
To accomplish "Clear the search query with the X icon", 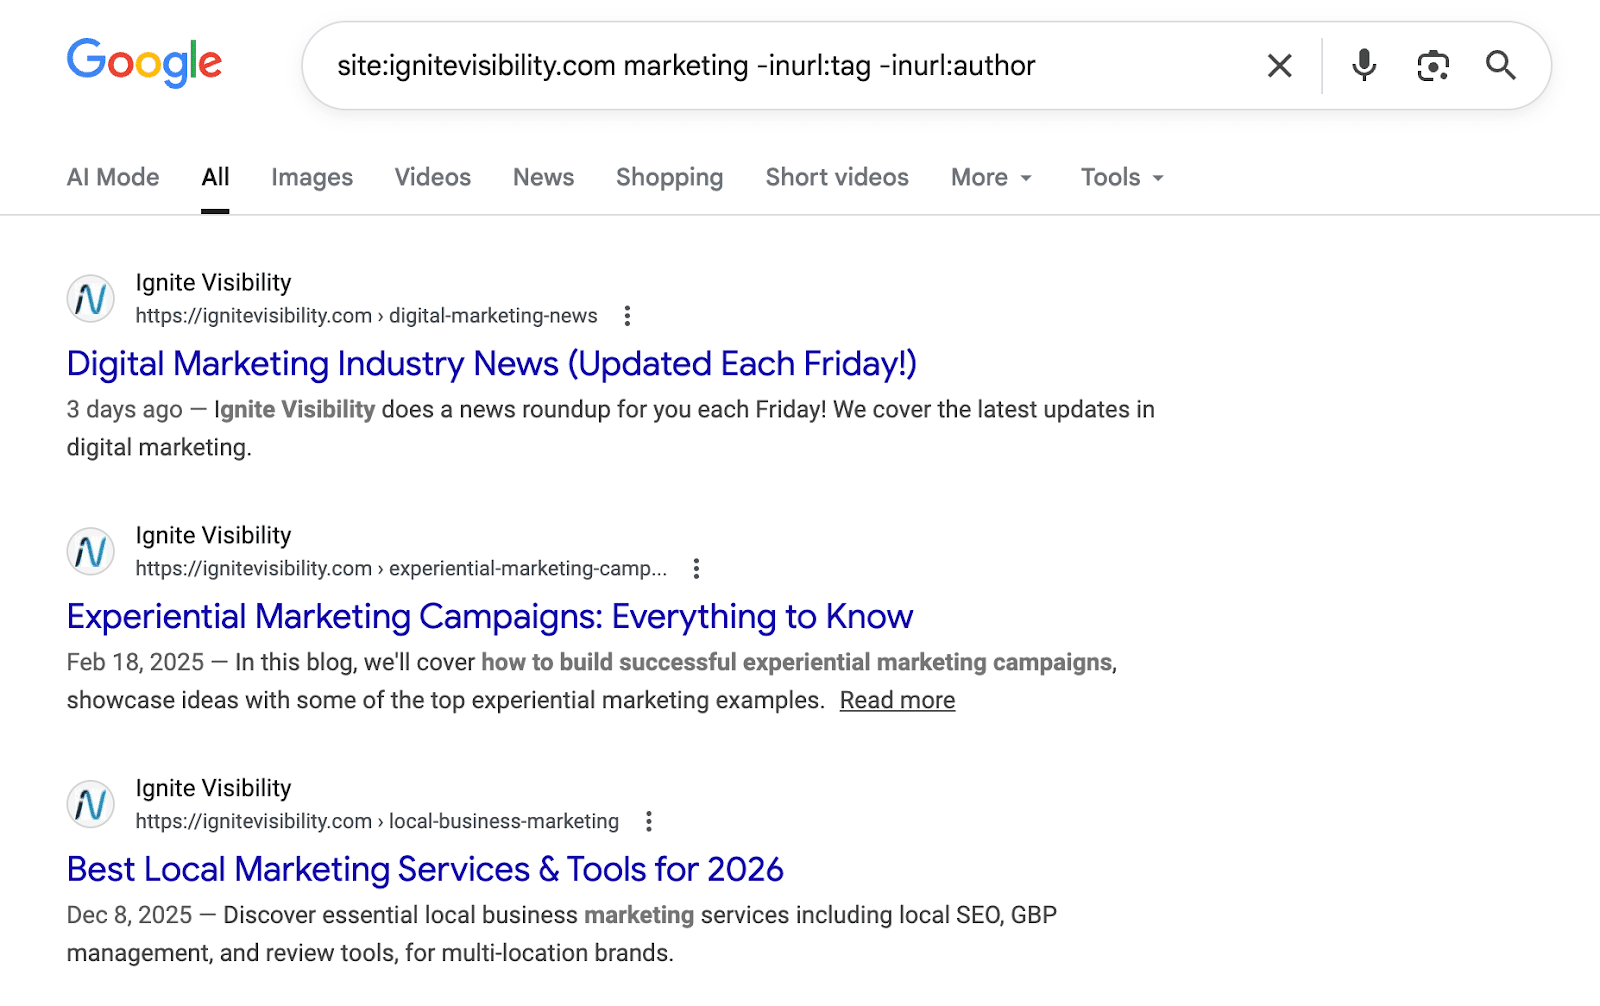I will (1278, 65).
